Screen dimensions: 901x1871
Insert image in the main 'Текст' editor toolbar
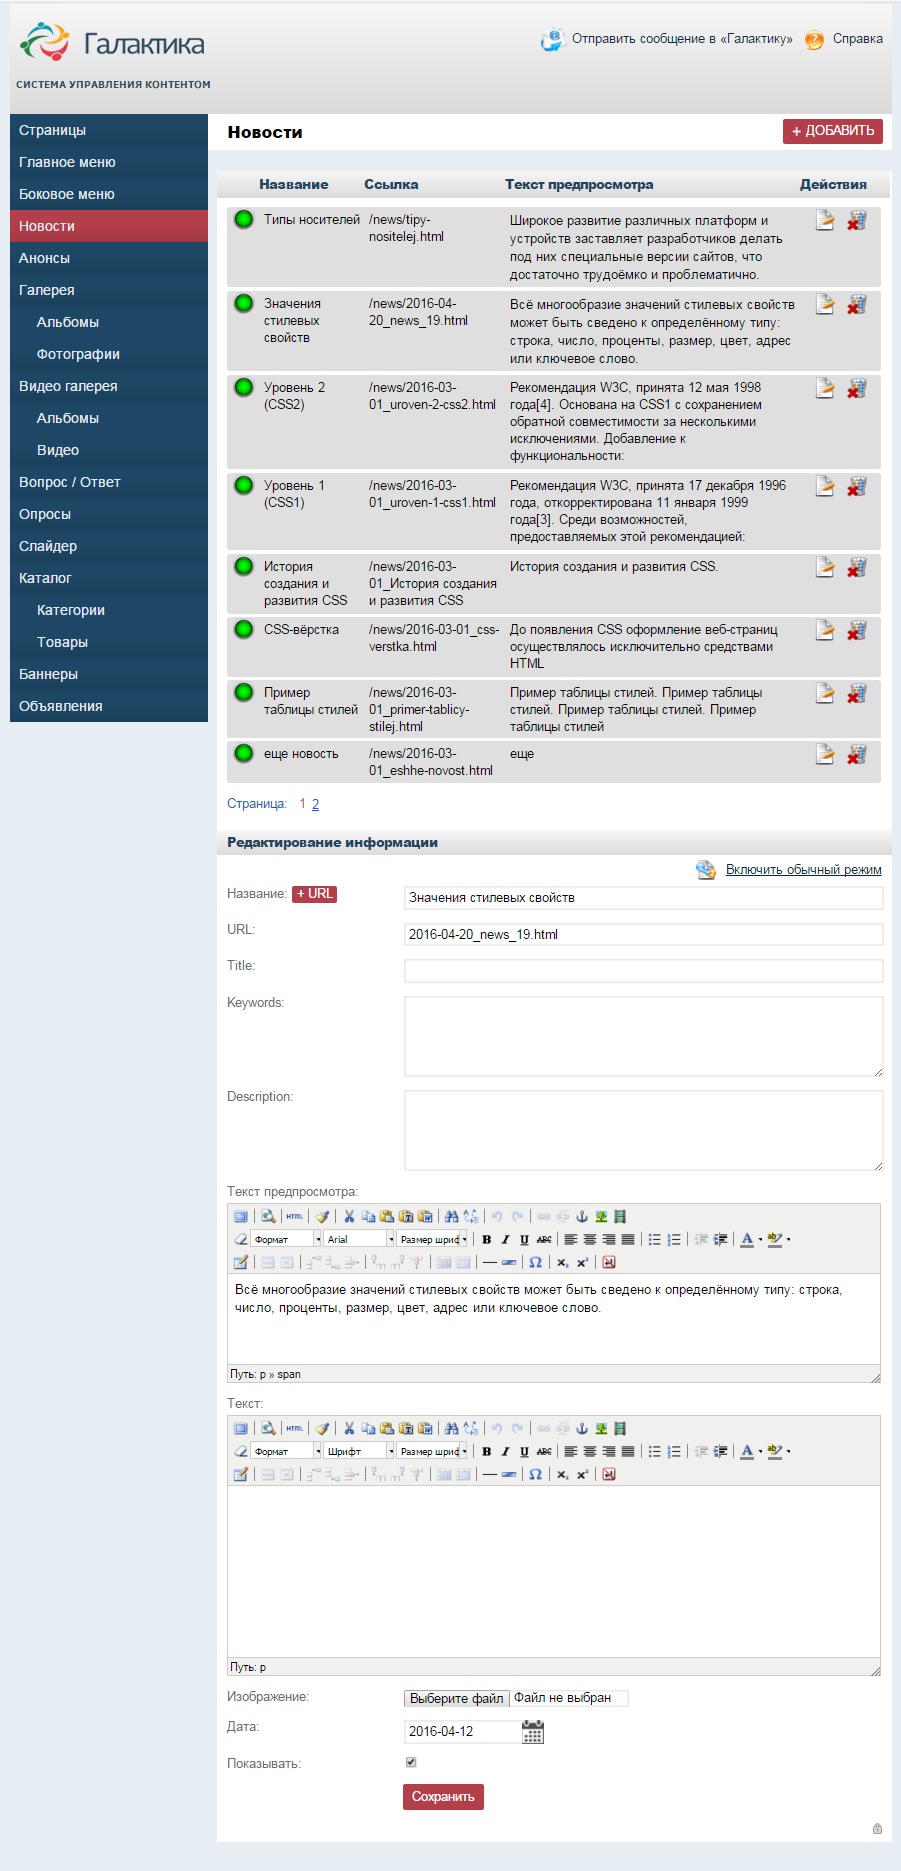601,1428
